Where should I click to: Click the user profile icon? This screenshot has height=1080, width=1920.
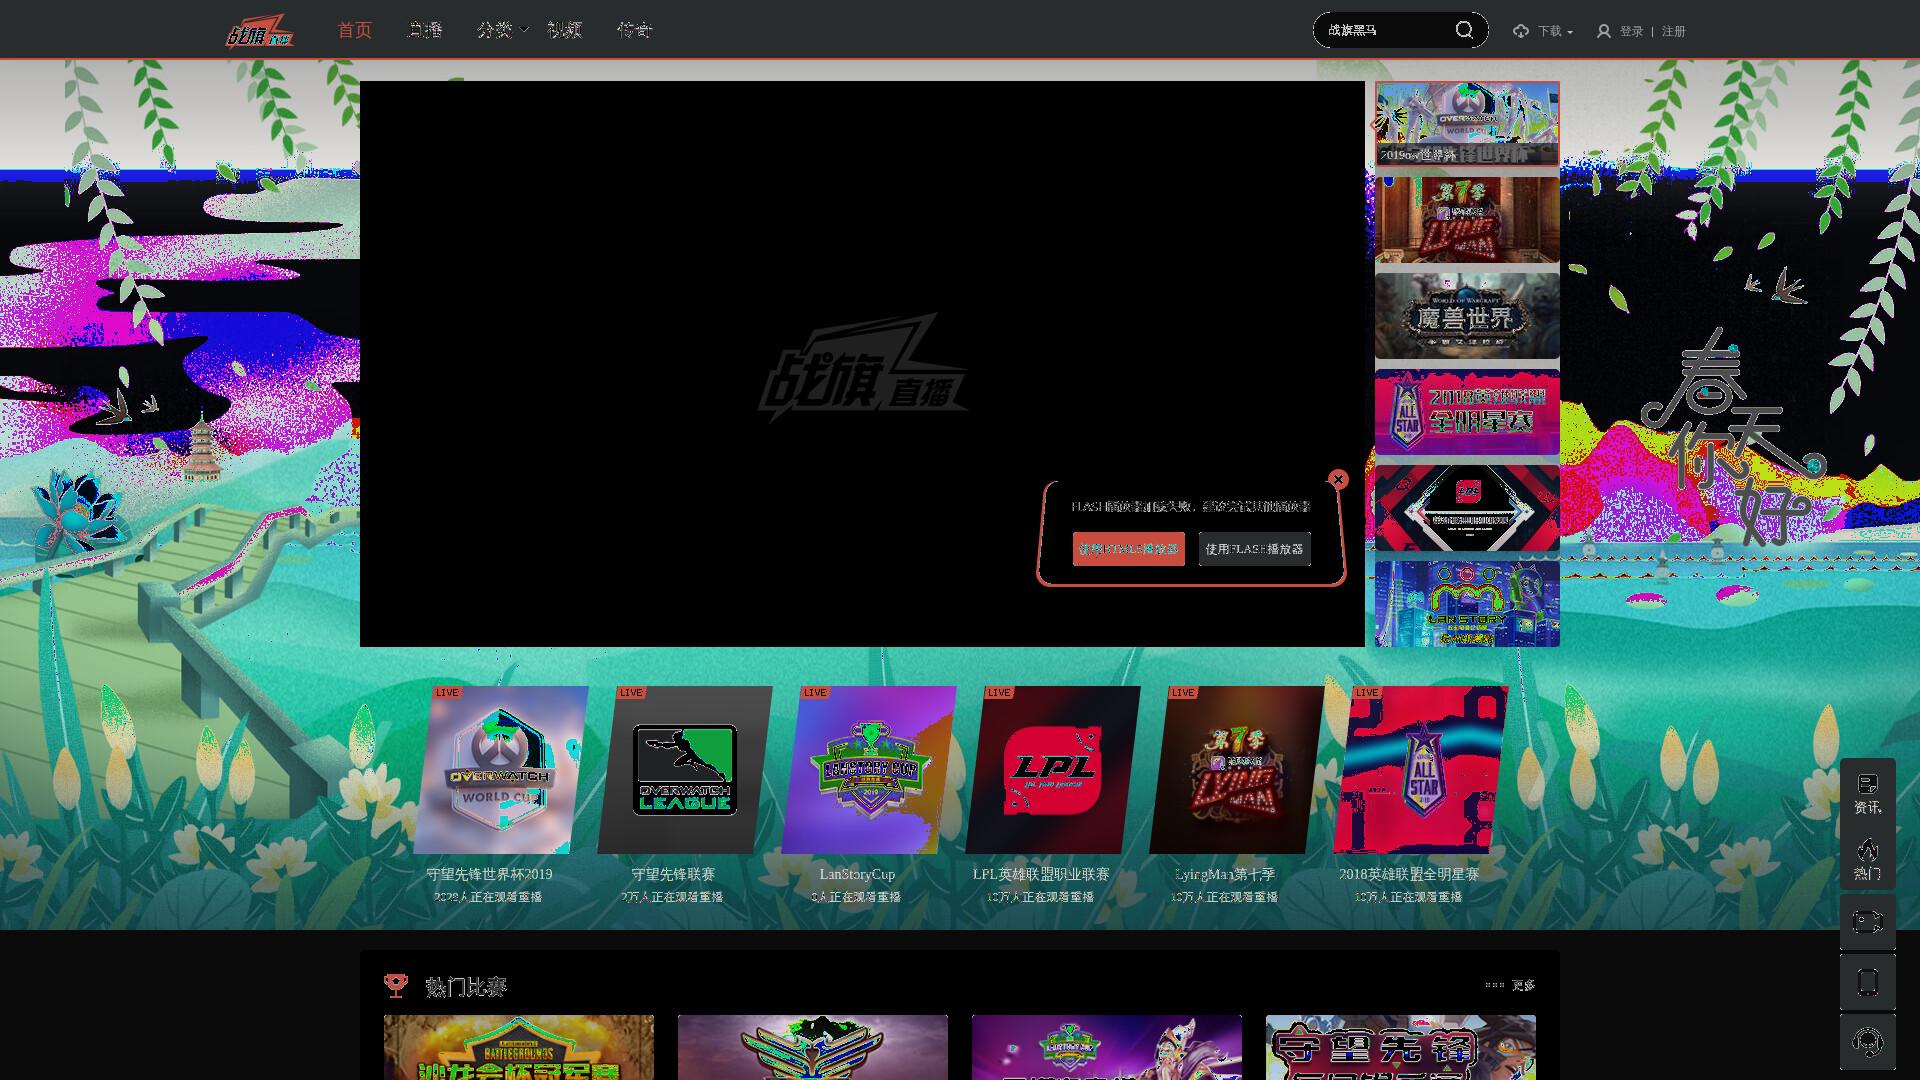(x=1604, y=31)
